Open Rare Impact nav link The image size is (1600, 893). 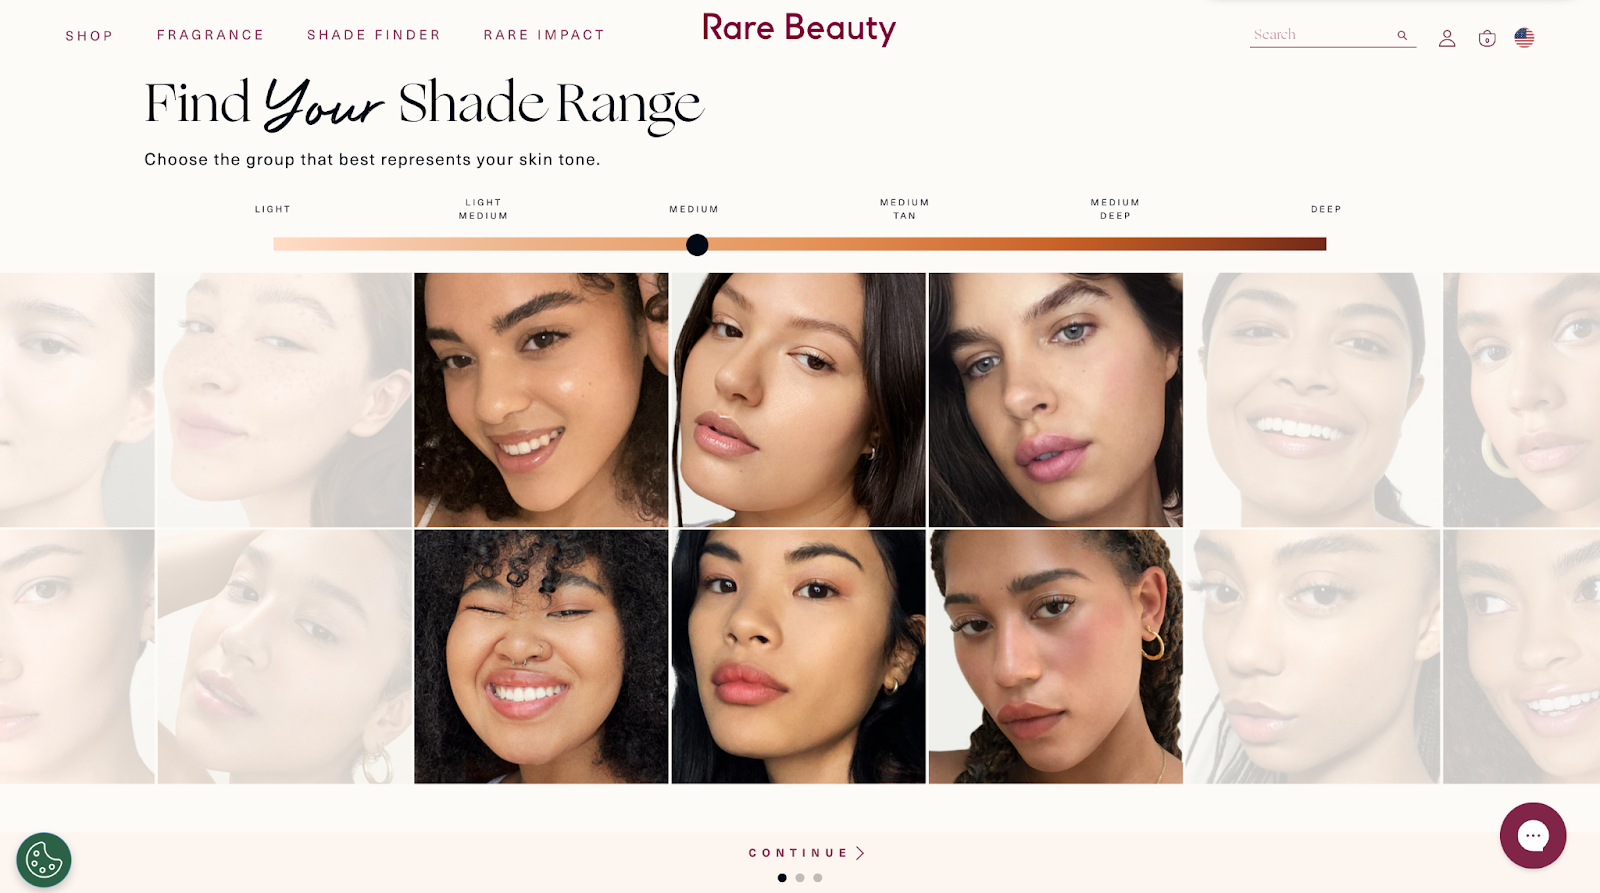[544, 35]
